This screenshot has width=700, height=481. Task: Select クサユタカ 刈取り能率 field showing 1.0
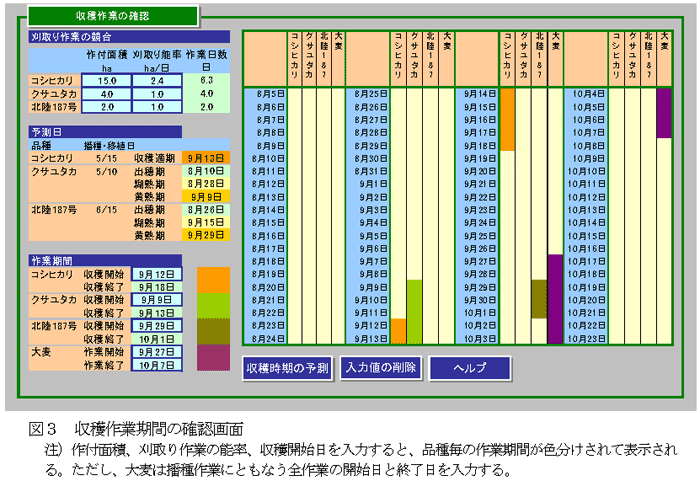tap(157, 94)
